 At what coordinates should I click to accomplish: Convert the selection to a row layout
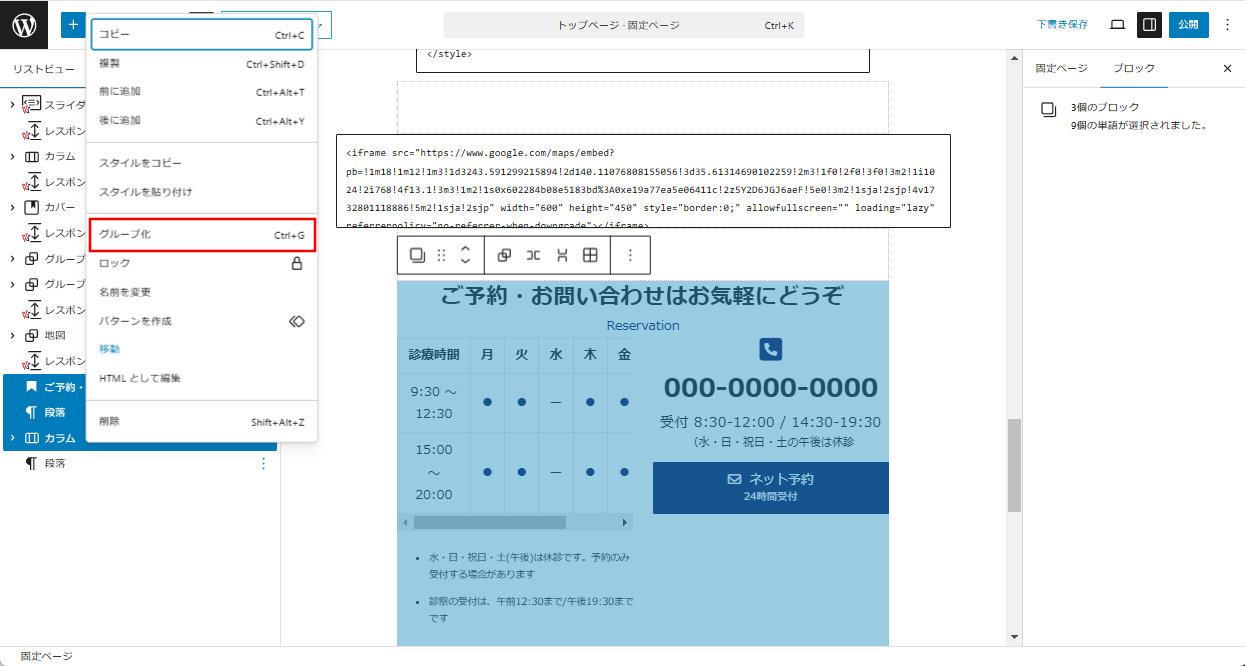pyautogui.click(x=533, y=255)
